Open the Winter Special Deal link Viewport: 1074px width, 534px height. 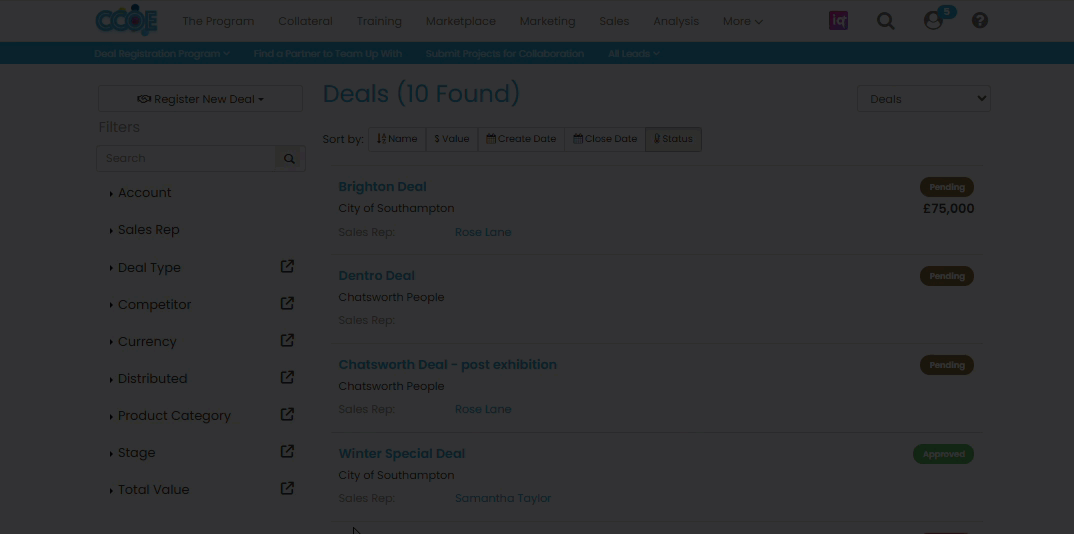coord(401,454)
